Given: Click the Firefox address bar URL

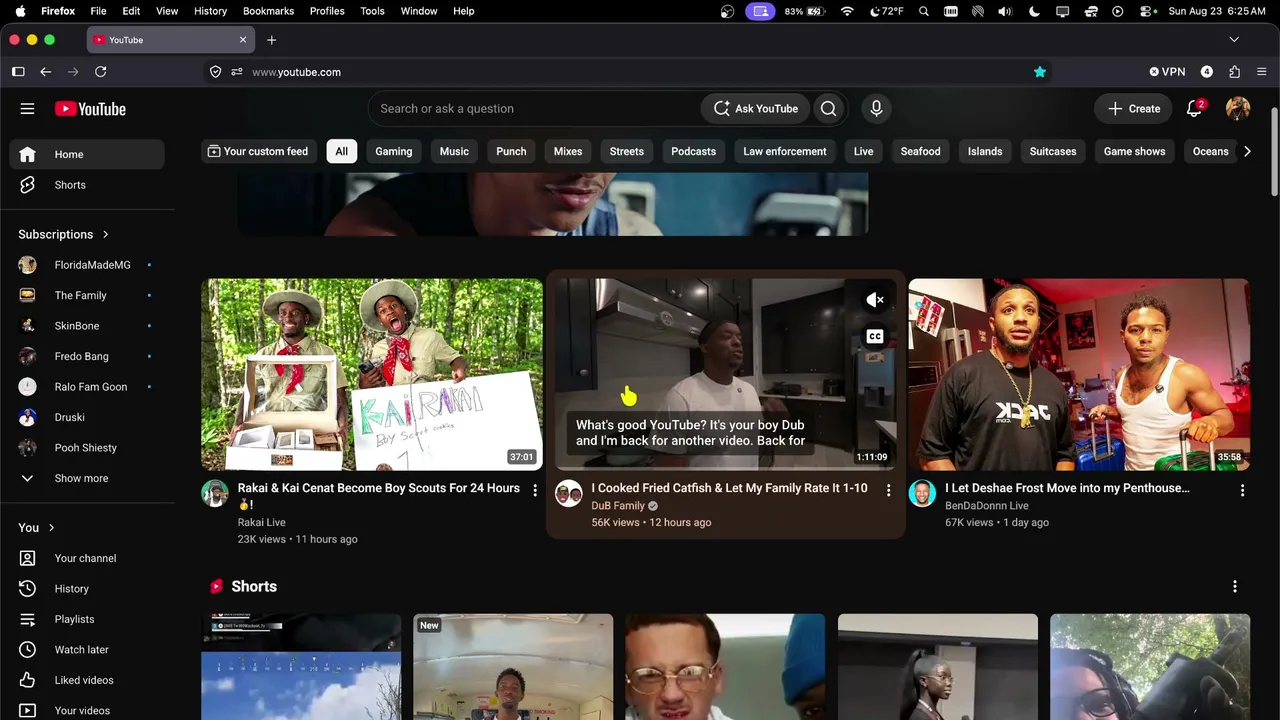Looking at the screenshot, I should tap(296, 72).
